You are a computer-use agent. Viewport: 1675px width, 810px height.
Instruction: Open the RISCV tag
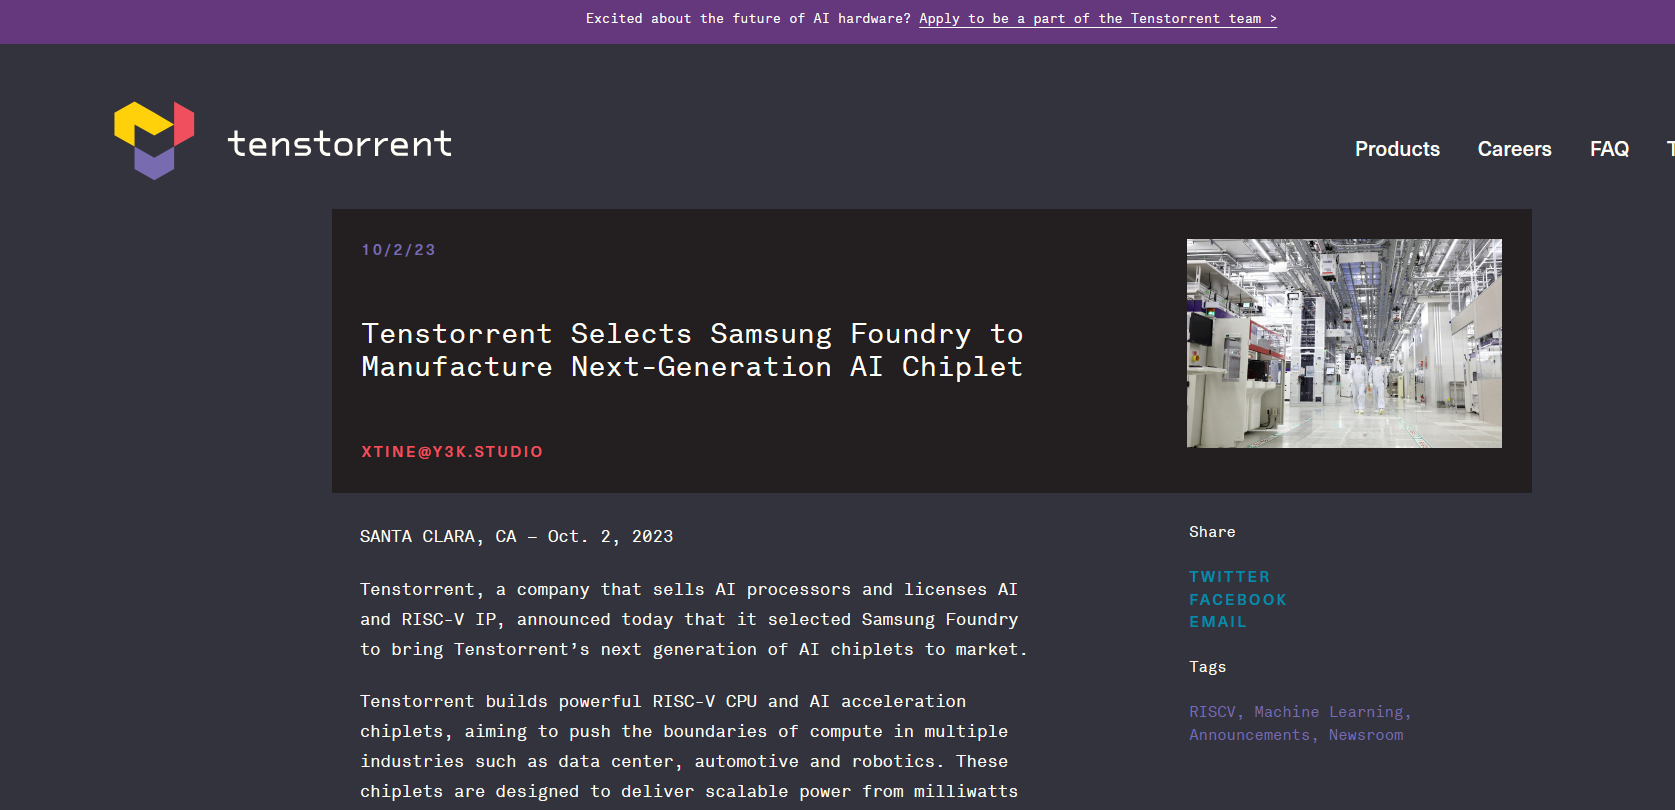(1212, 712)
